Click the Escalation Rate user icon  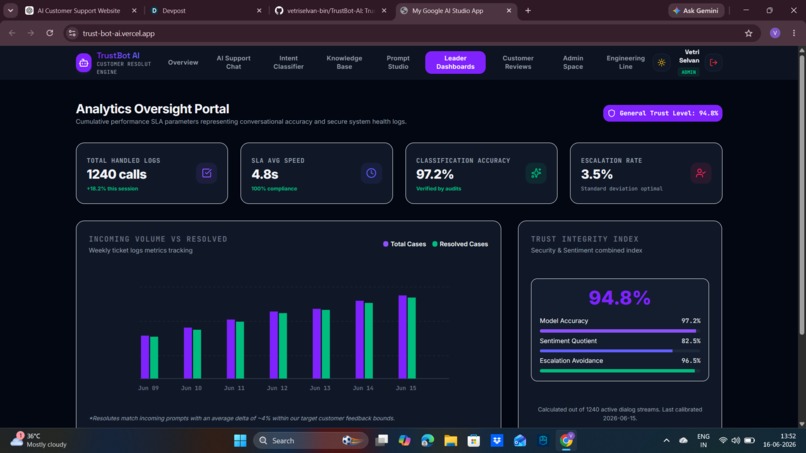(x=701, y=173)
